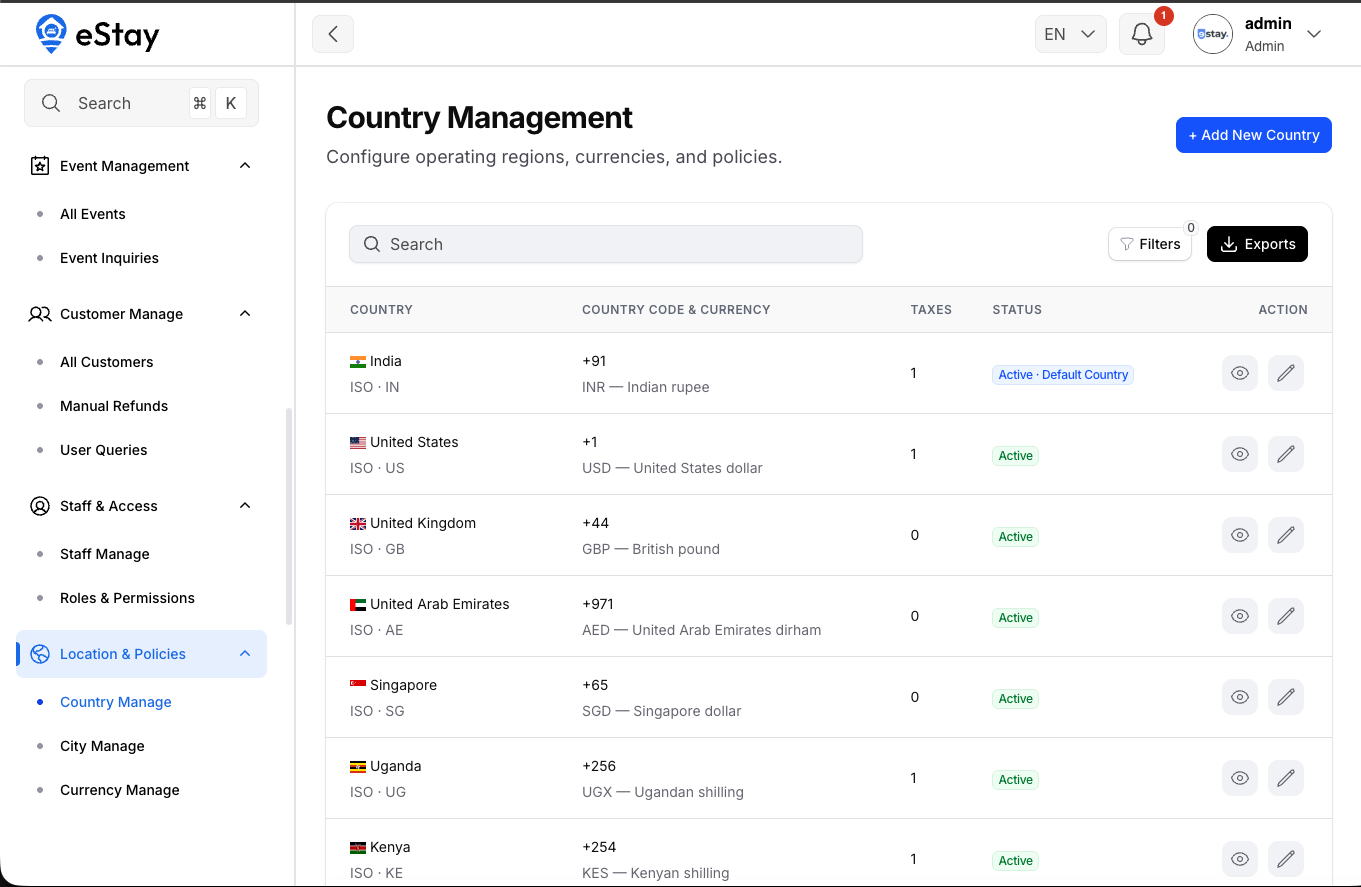Open Roles & Permissions
1361x887 pixels.
pyautogui.click(x=127, y=598)
